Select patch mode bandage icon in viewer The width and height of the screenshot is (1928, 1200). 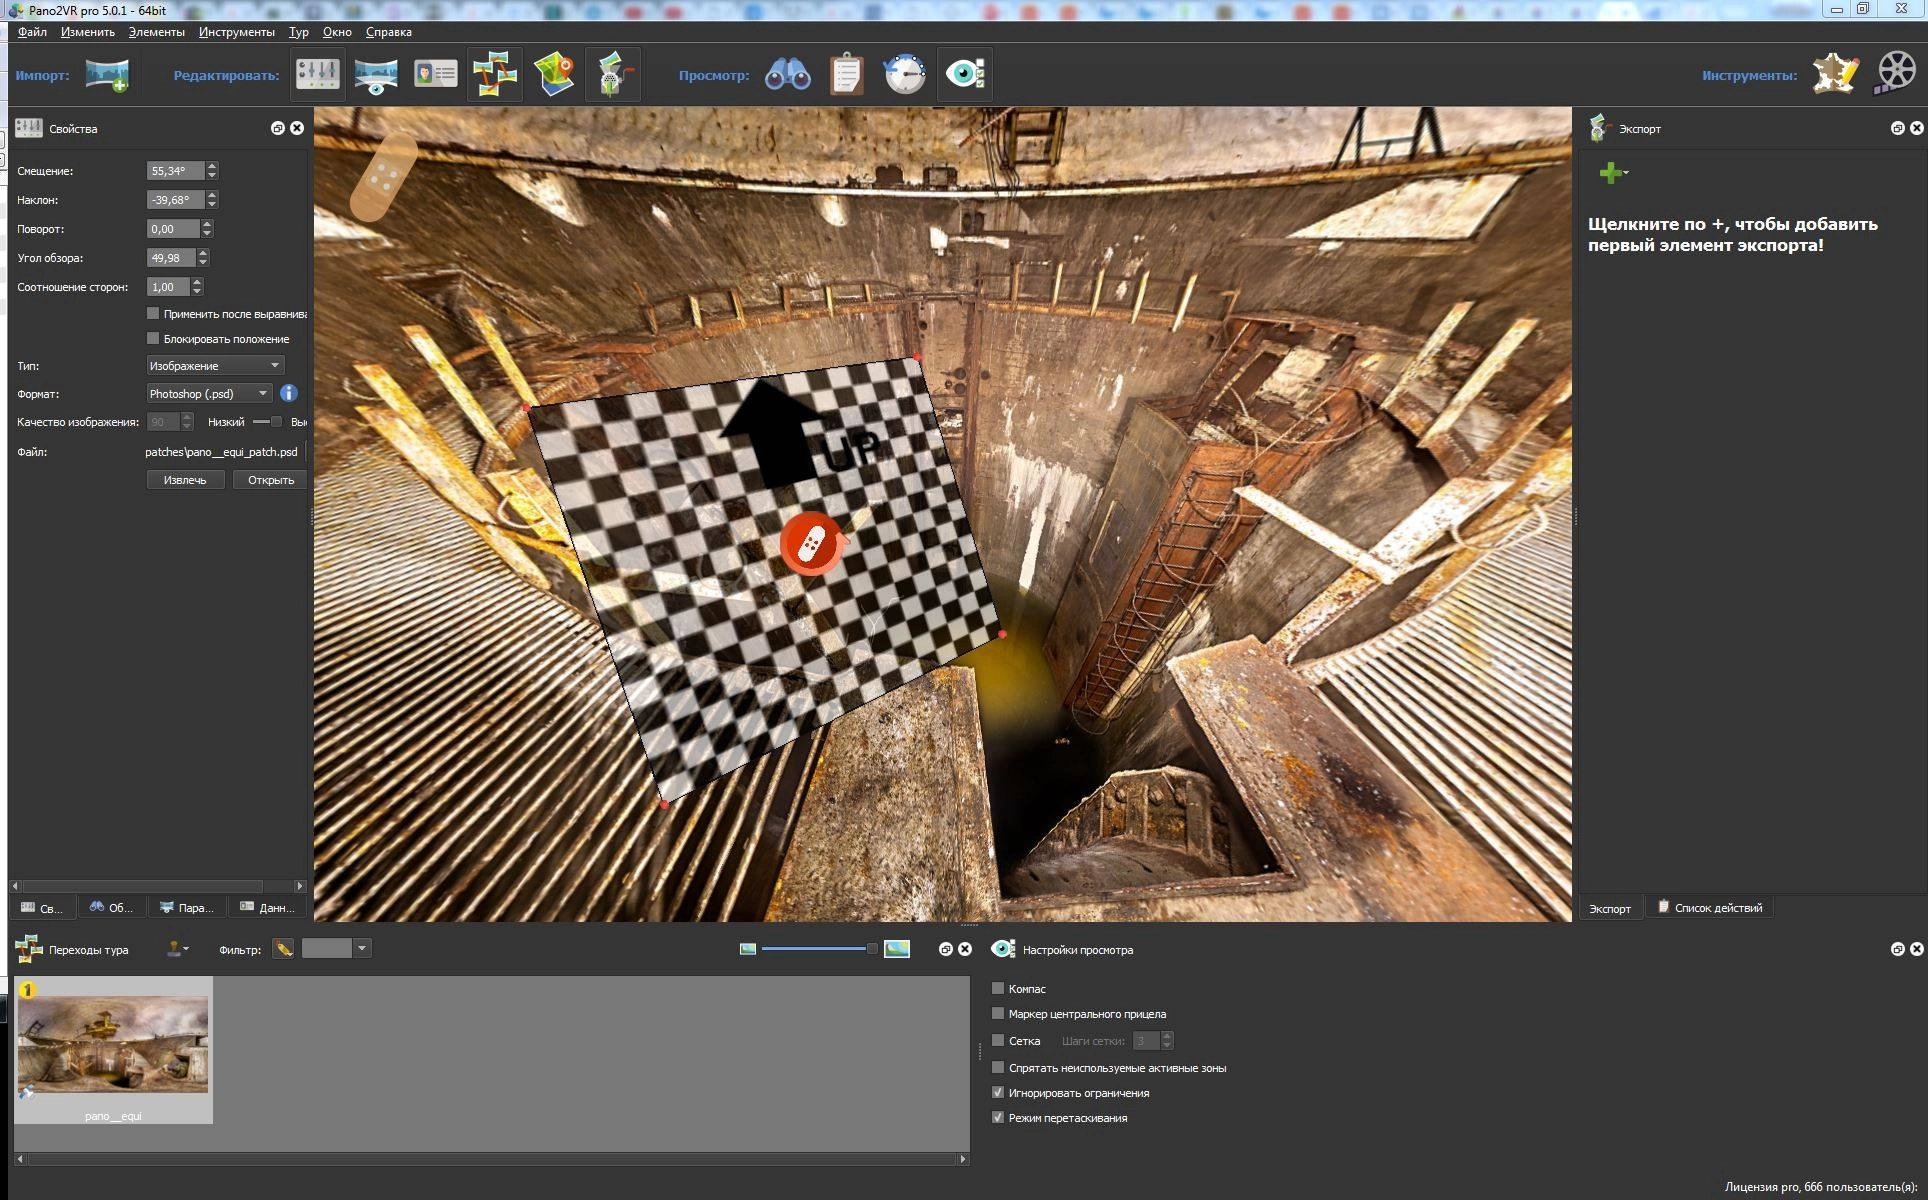[x=383, y=177]
